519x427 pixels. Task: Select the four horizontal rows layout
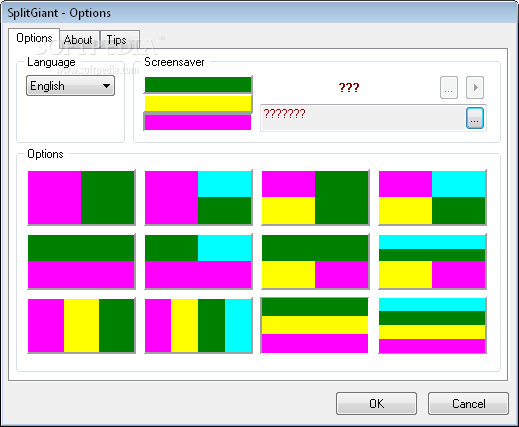pyautogui.click(x=432, y=325)
